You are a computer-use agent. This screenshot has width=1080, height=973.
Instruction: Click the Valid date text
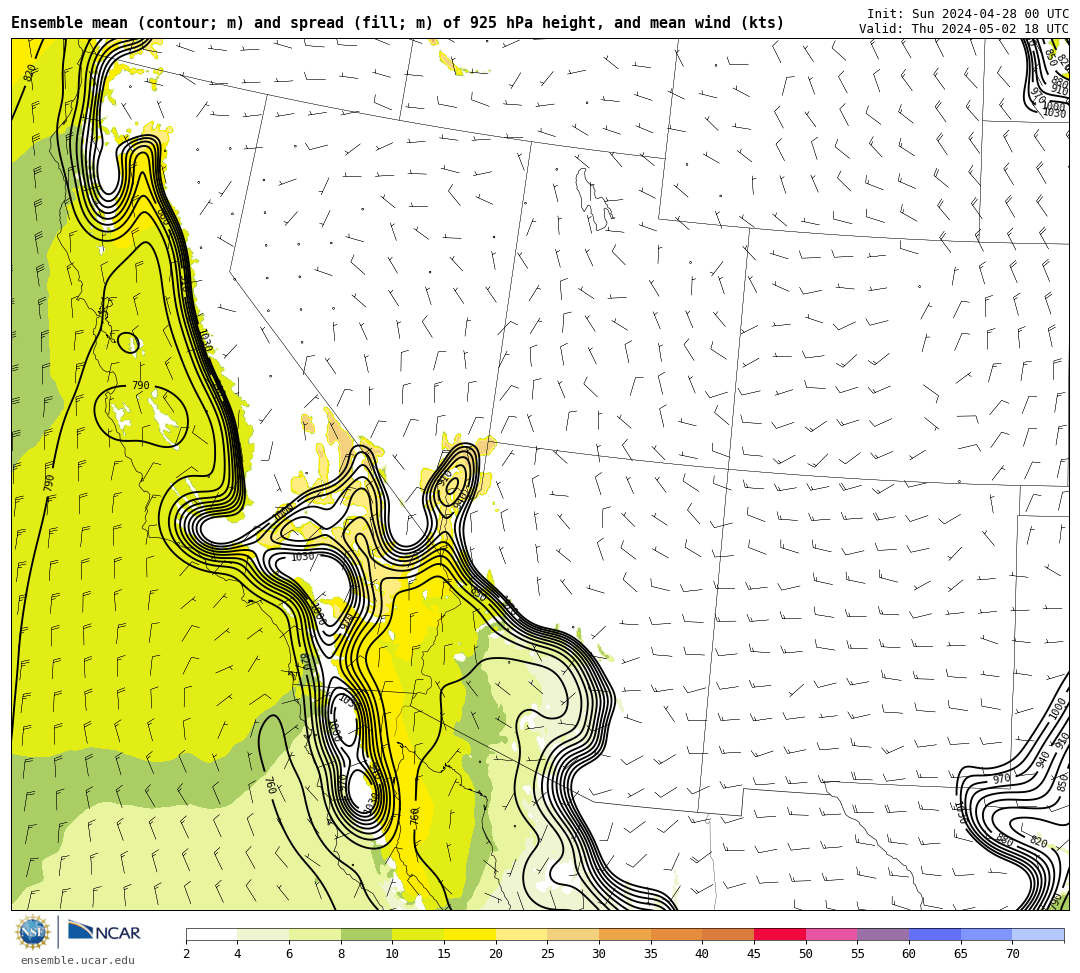(964, 29)
